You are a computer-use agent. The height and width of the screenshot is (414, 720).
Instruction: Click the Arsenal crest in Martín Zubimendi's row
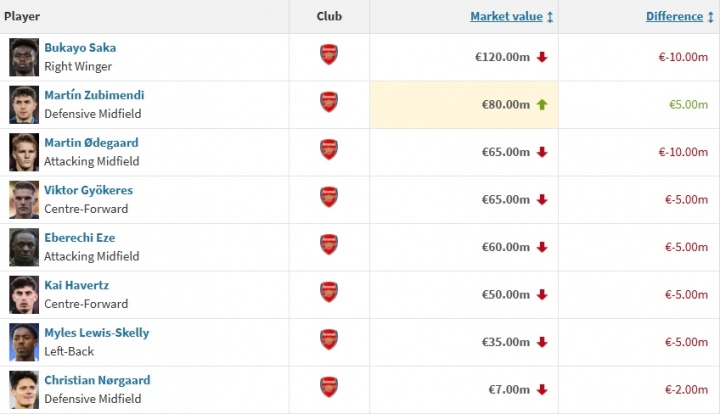[329, 103]
